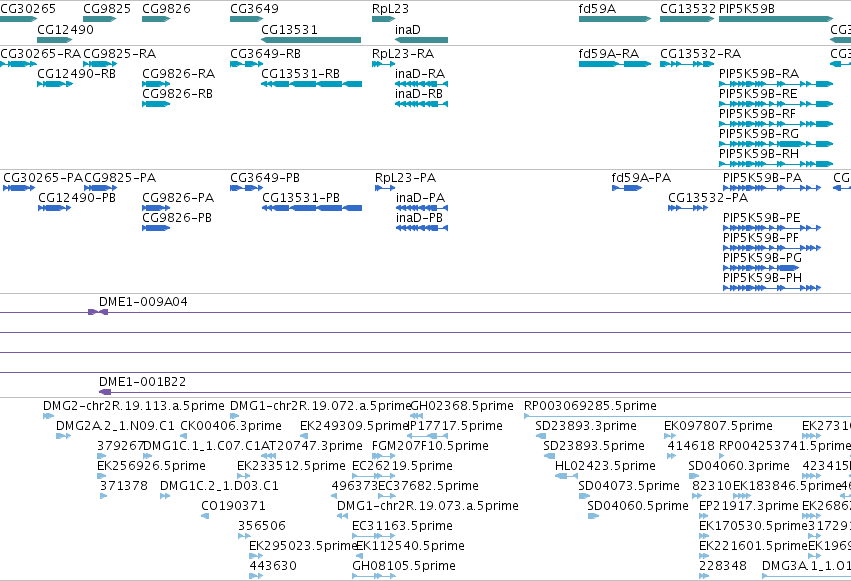Viewport: 851px width, 581px height.
Task: Click the CG13532 gene label
Action: point(688,9)
